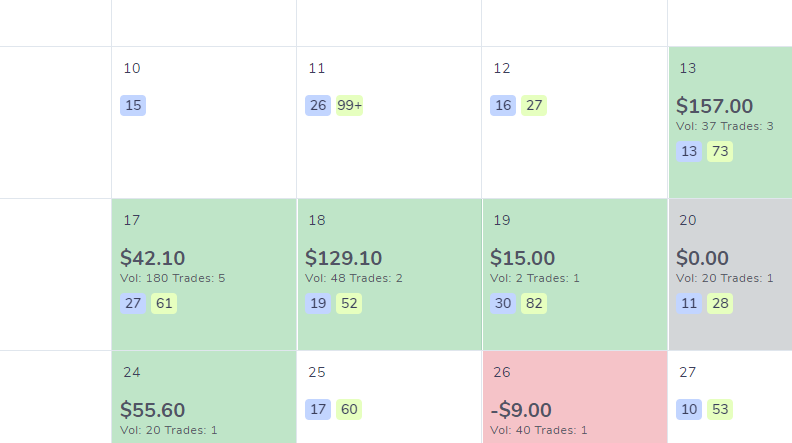
Task: Open the blue 13 badge on day 13
Action: pos(689,152)
